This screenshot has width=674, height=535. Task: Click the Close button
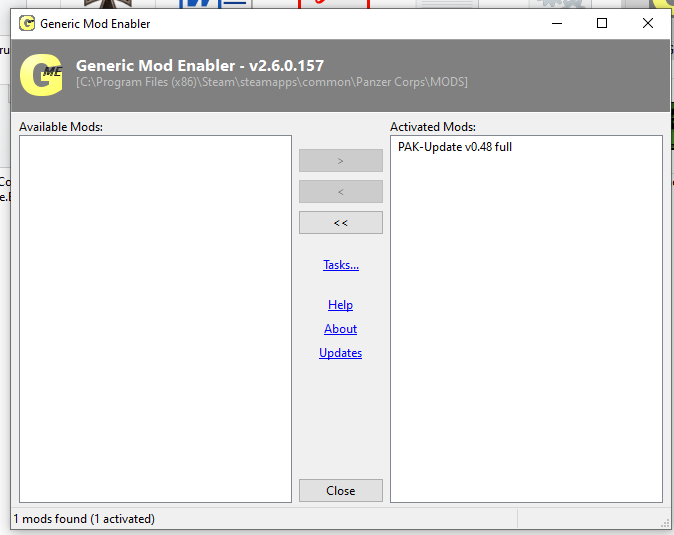pyautogui.click(x=340, y=490)
